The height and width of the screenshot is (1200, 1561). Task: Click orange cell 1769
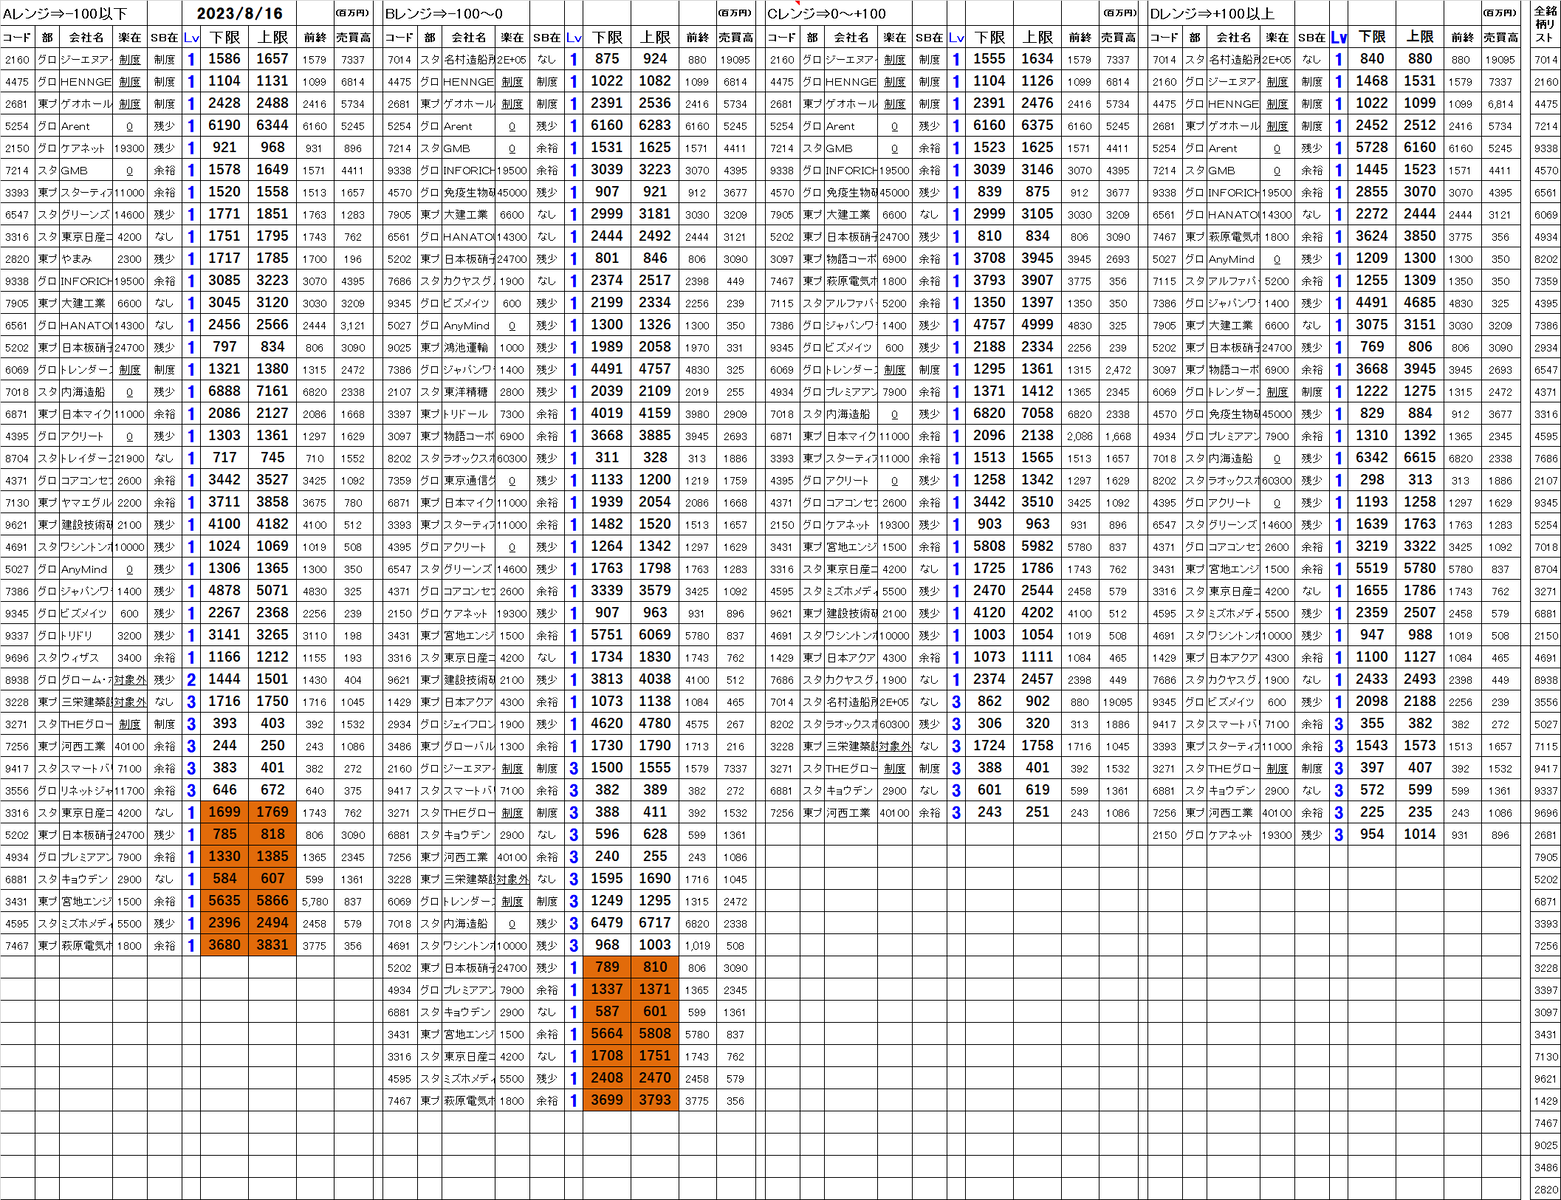273,813
